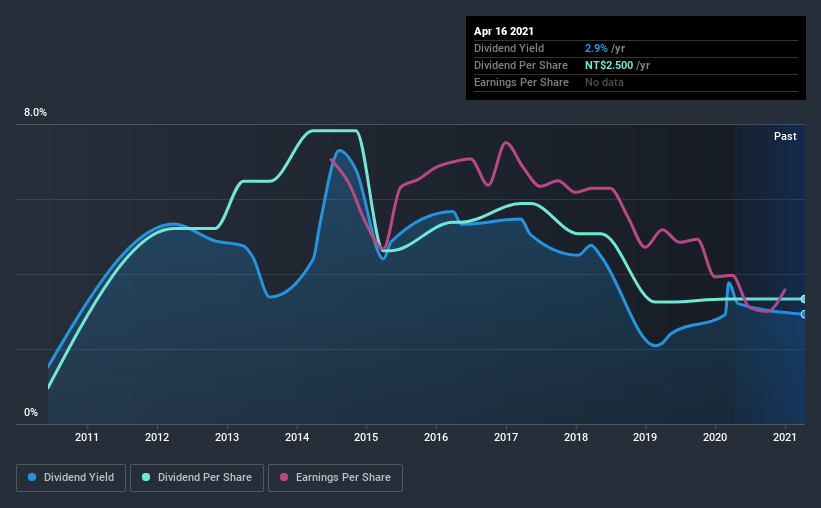The image size is (821, 508).
Task: Click the 2.9% Dividend Yield value
Action: click(596, 48)
